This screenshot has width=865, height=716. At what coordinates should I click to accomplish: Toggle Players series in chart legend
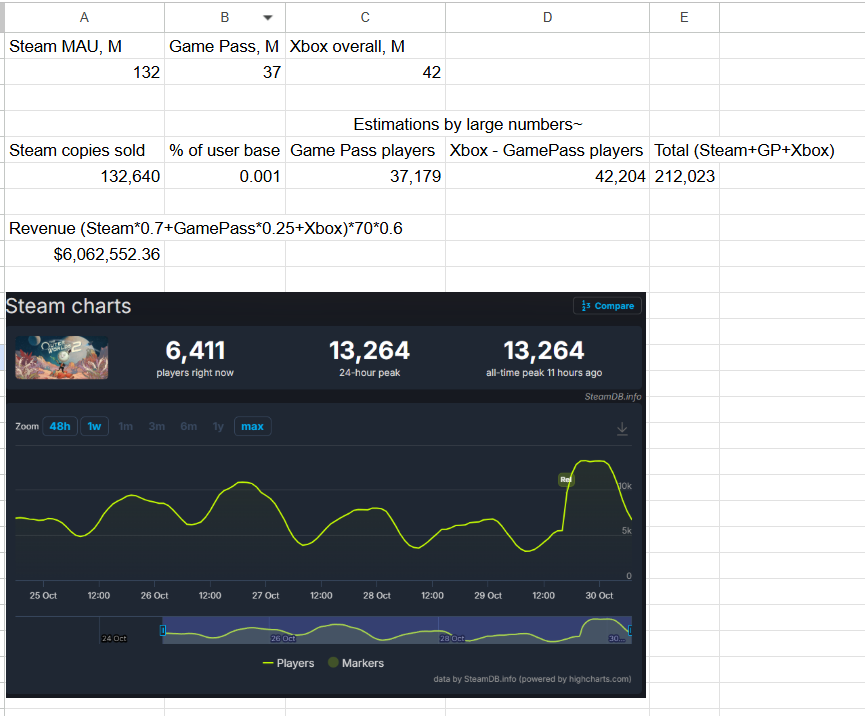click(x=289, y=663)
